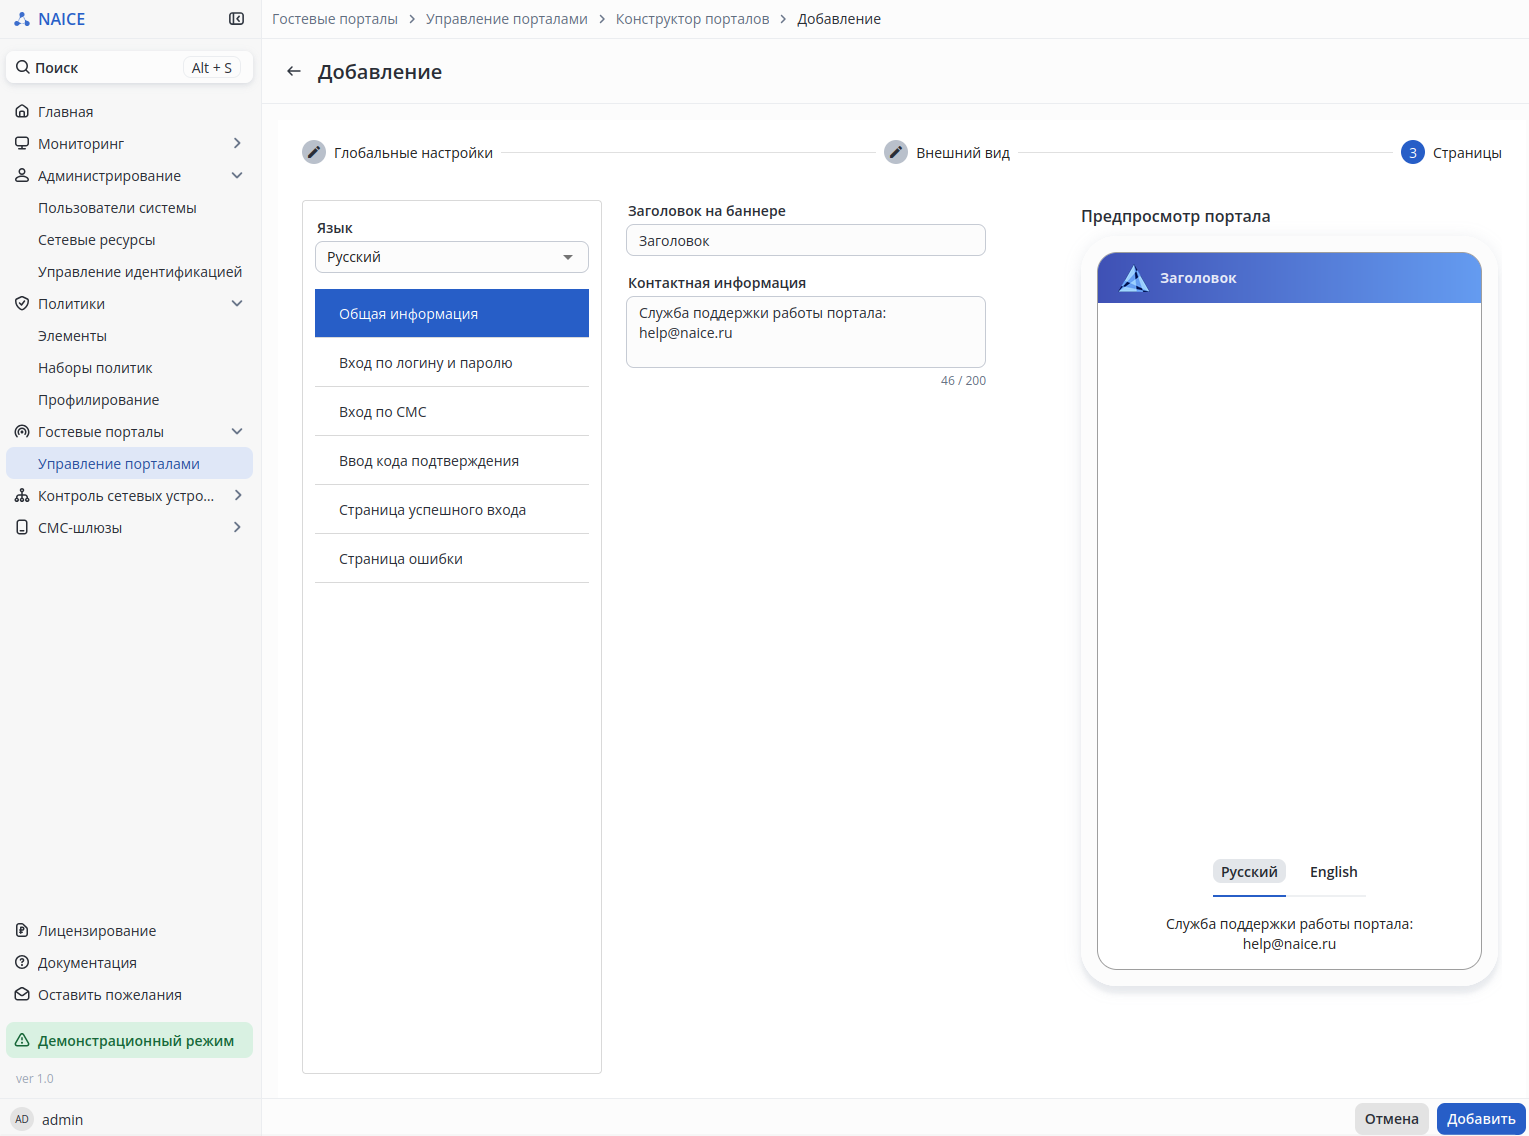Open Управление порталами breadcrumb link
The height and width of the screenshot is (1136, 1529).
[x=506, y=19]
